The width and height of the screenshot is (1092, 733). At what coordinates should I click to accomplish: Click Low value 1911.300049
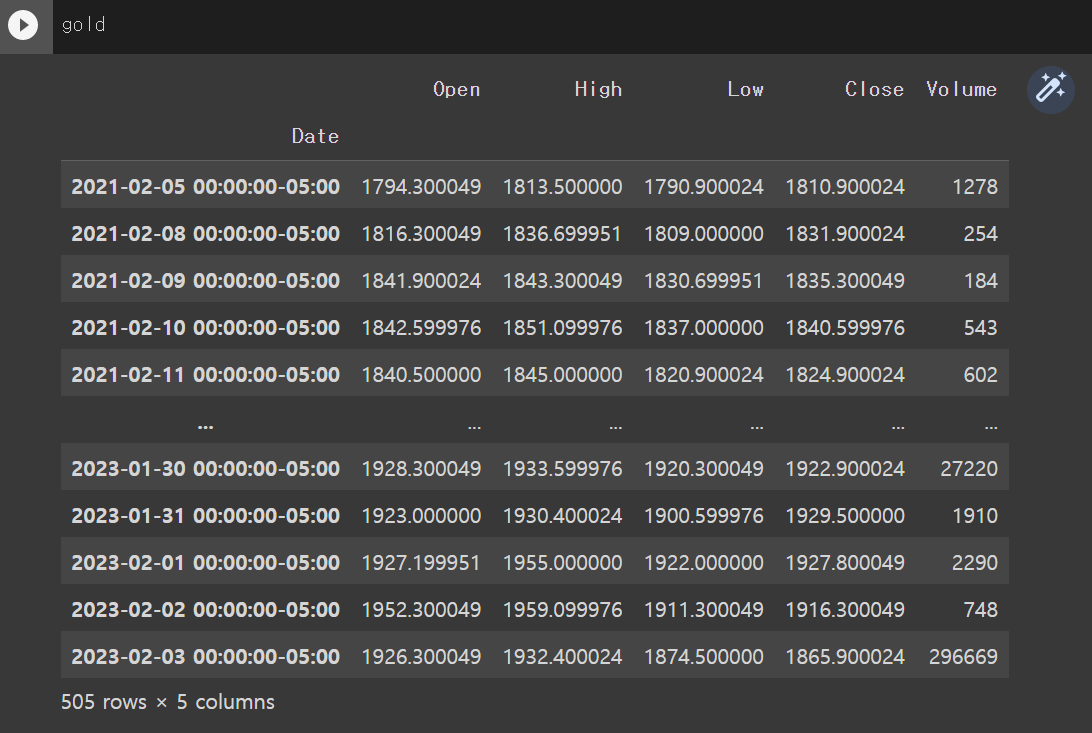[703, 610]
